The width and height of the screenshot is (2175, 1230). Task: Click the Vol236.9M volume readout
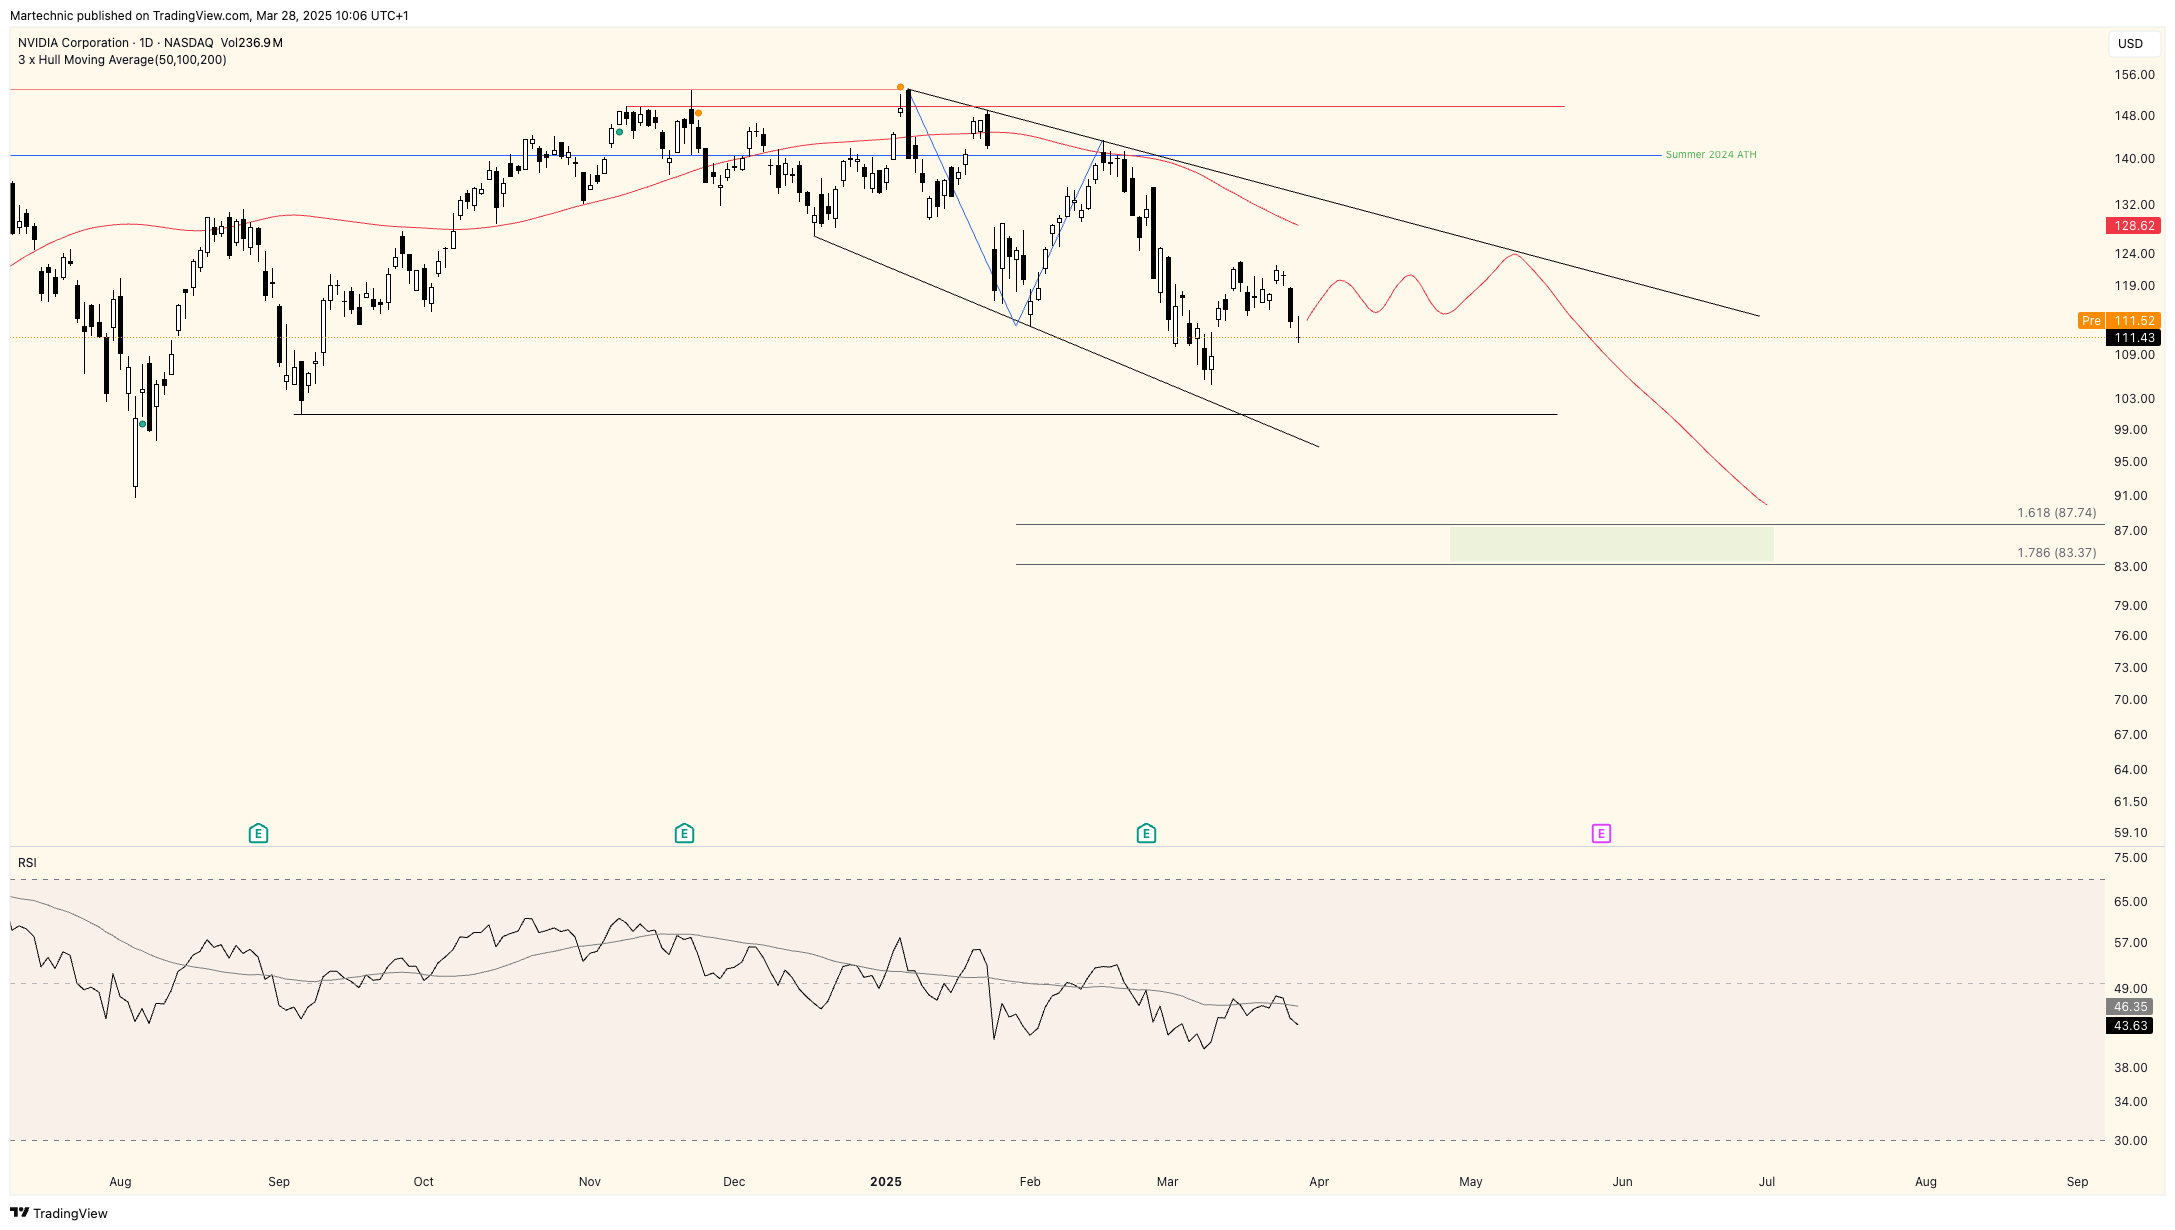coord(251,43)
